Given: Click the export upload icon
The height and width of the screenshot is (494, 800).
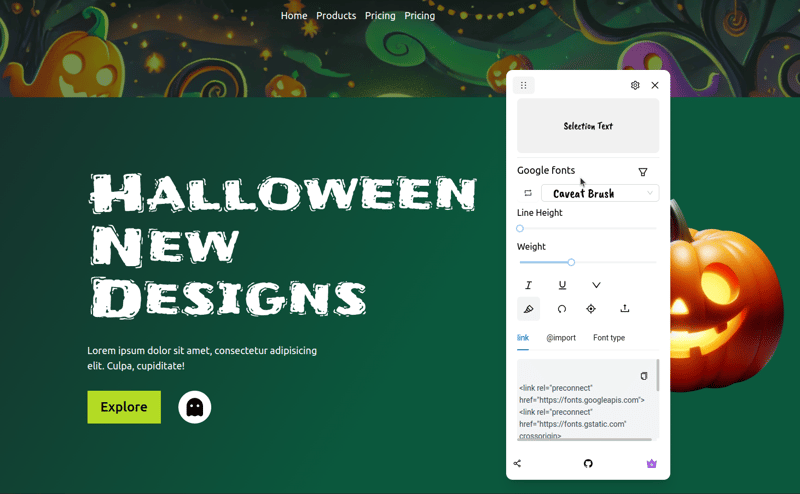Looking at the screenshot, I should coord(625,309).
